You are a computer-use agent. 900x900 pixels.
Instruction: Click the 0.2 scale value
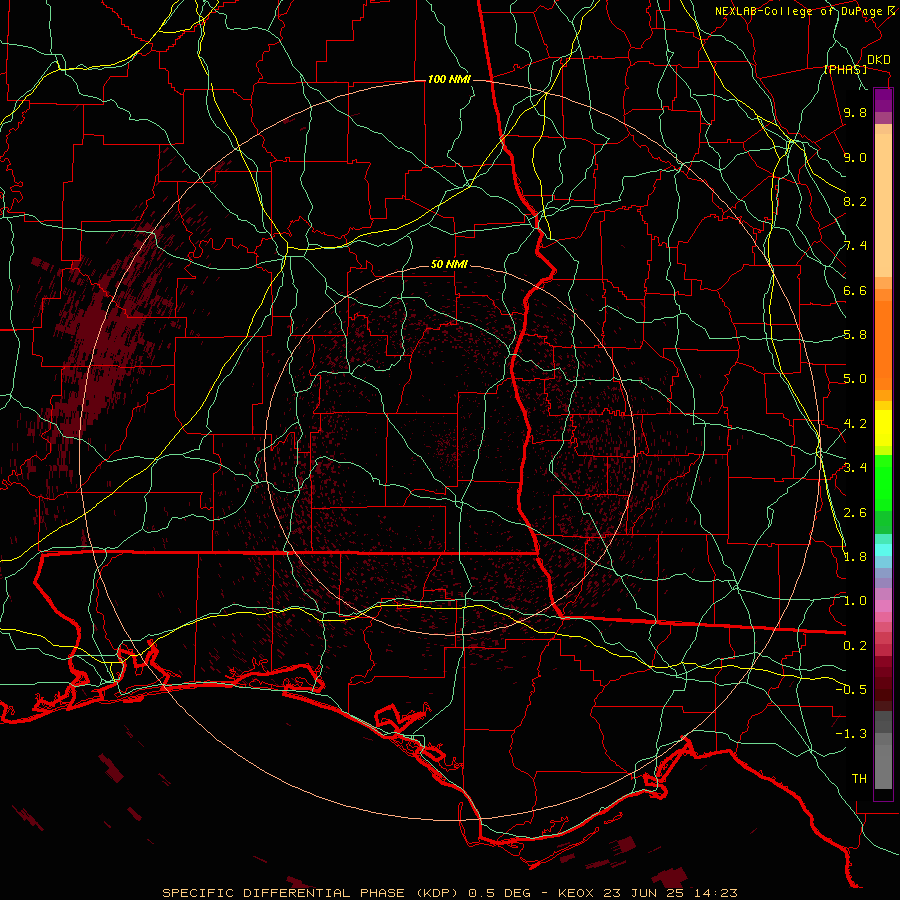pyautogui.click(x=855, y=646)
